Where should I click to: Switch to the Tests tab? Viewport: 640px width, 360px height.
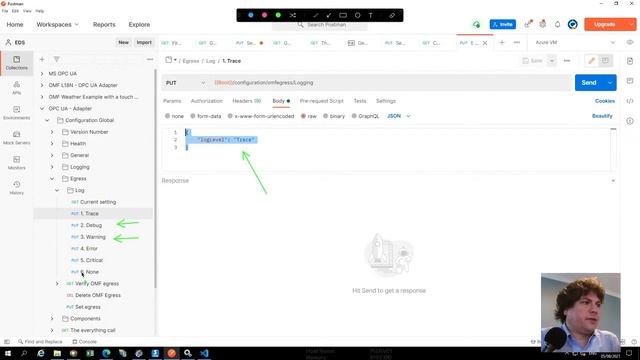[x=360, y=101]
